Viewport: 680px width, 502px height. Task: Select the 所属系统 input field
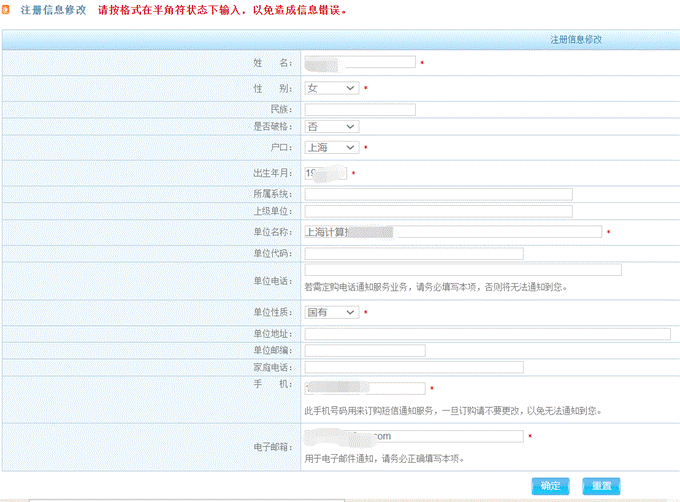tap(438, 193)
